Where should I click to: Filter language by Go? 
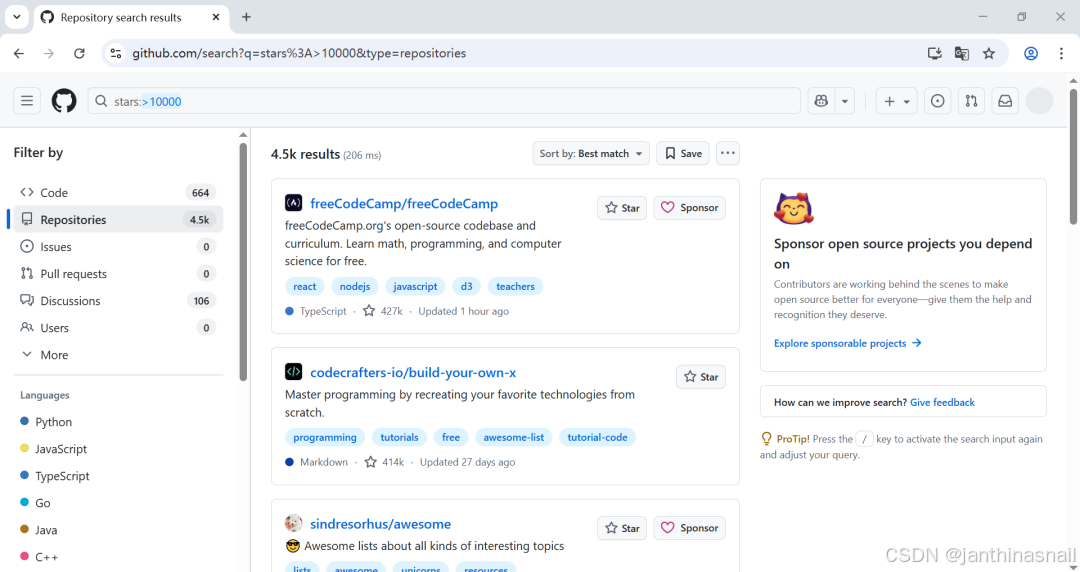[35, 502]
